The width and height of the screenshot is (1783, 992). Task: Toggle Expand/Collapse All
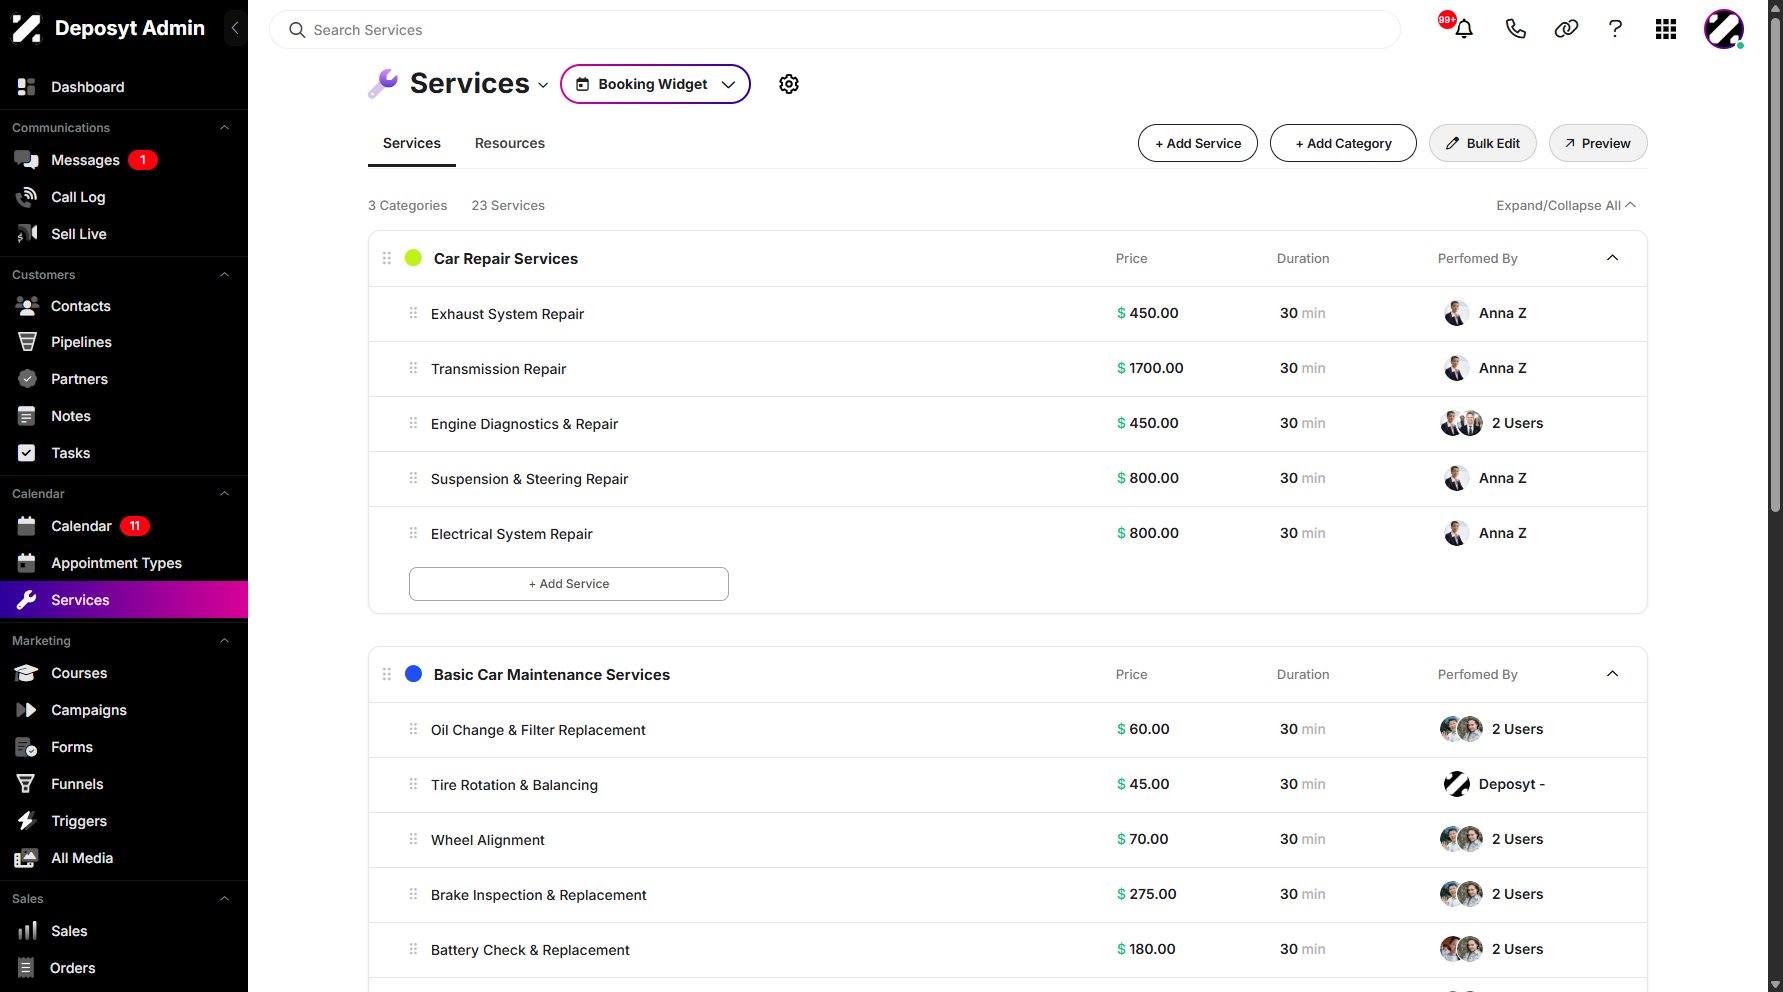pyautogui.click(x=1566, y=205)
